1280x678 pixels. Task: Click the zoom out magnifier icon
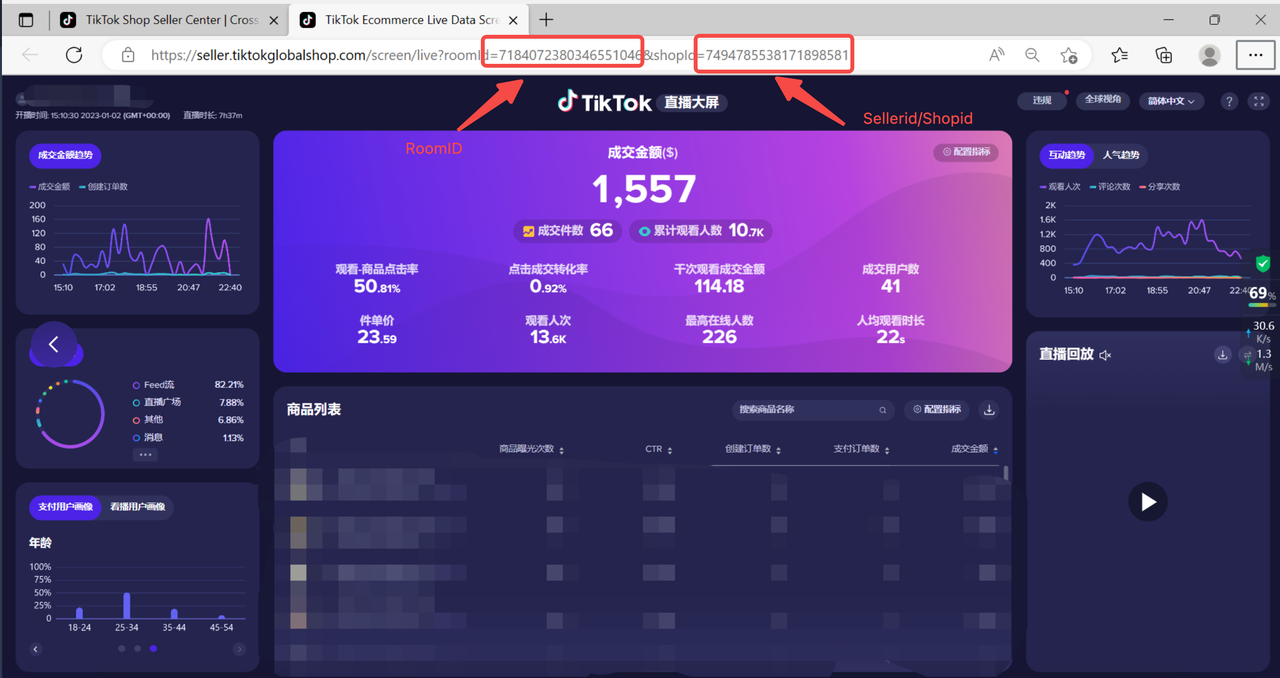1032,55
